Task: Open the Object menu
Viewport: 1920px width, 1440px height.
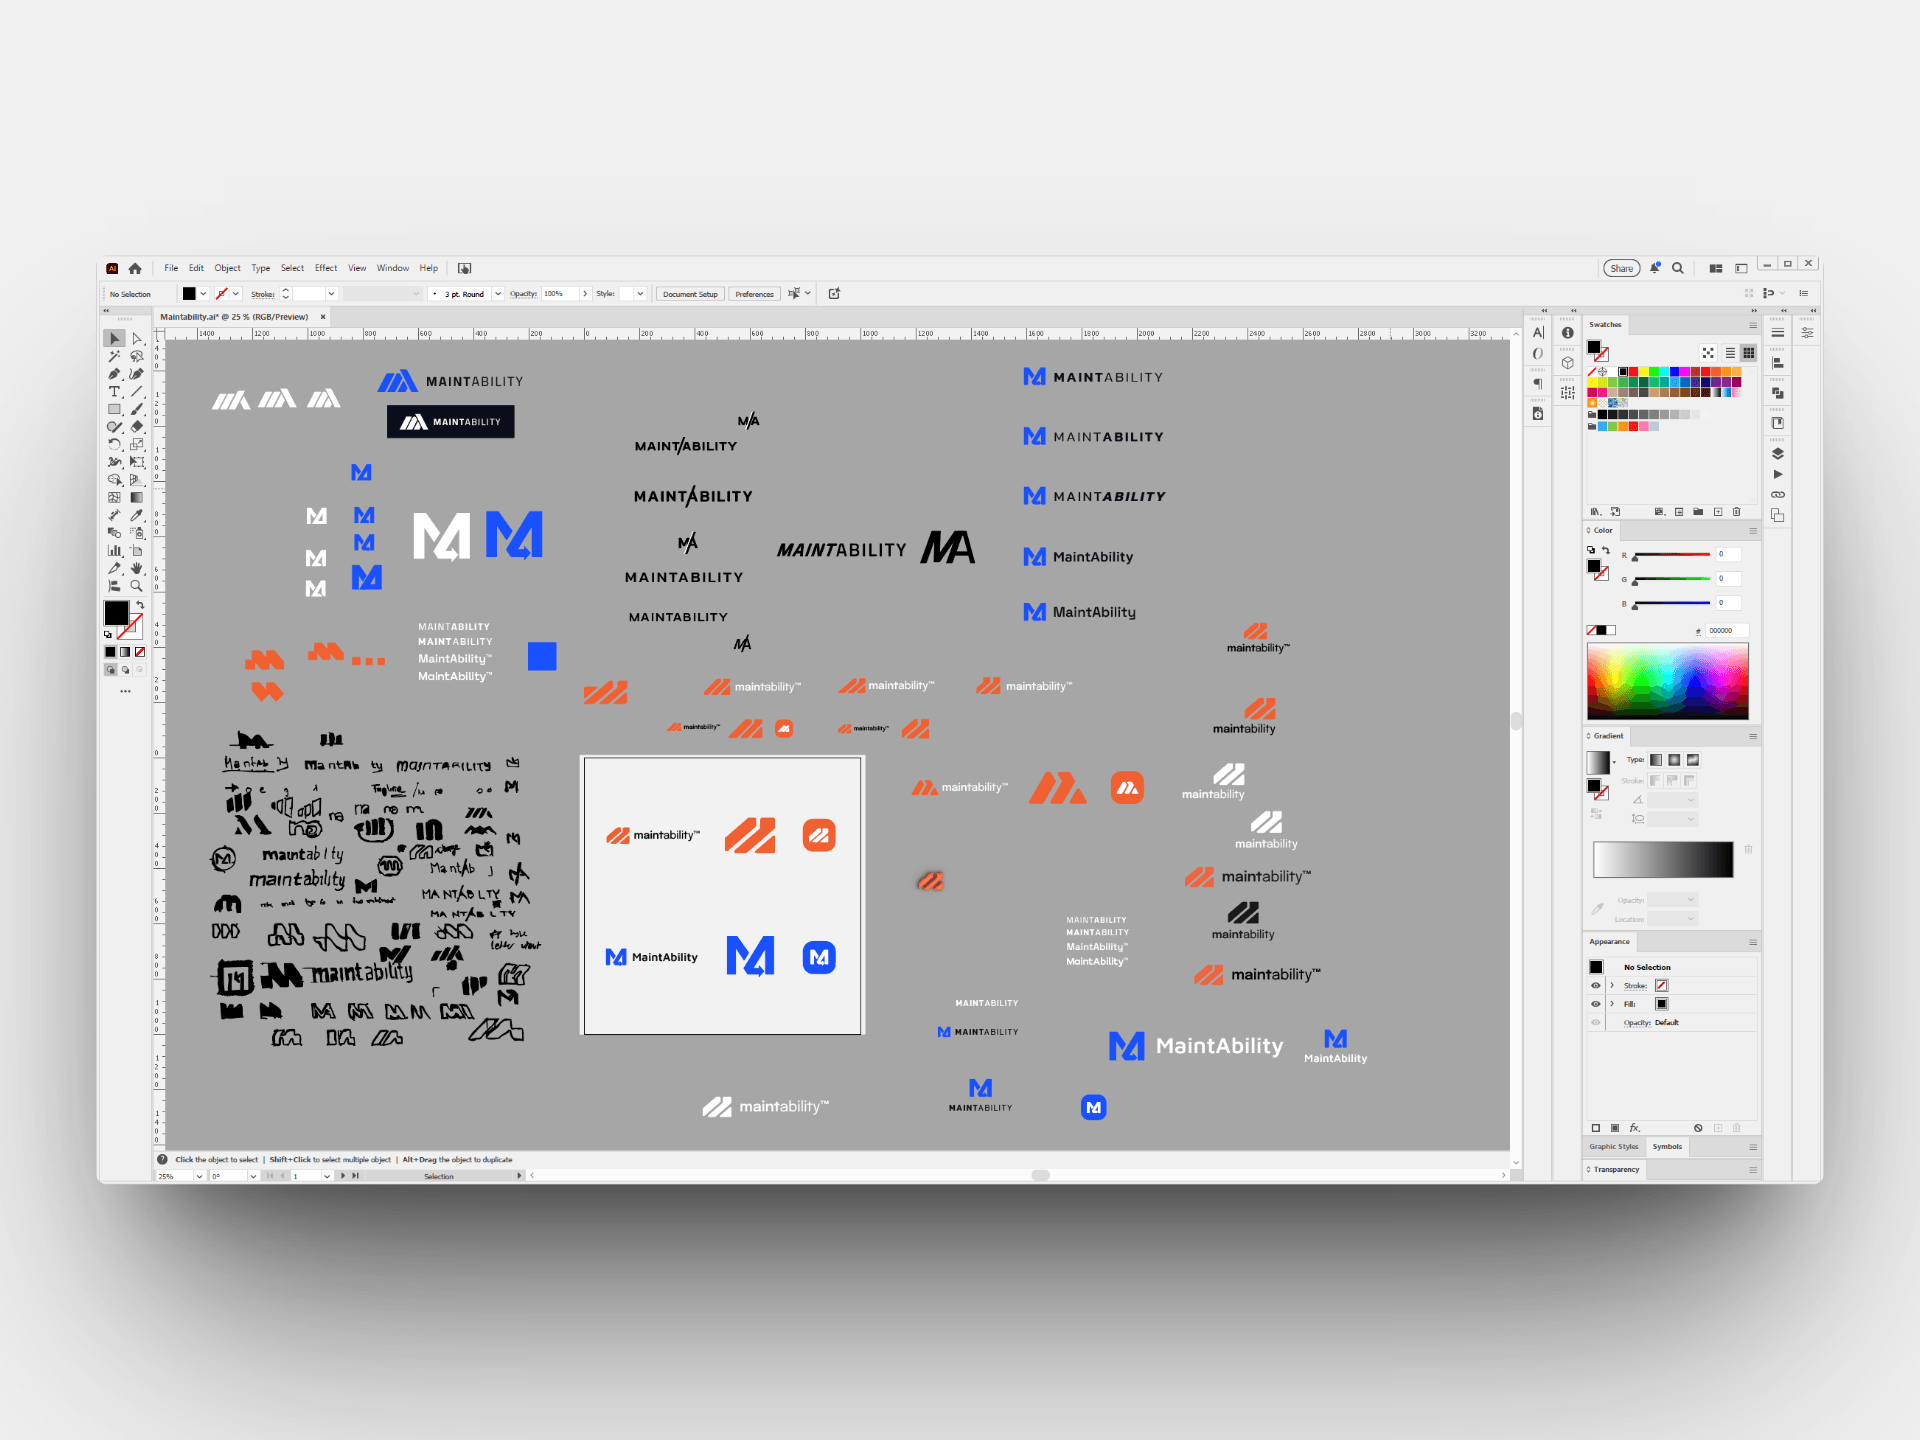Action: (227, 268)
